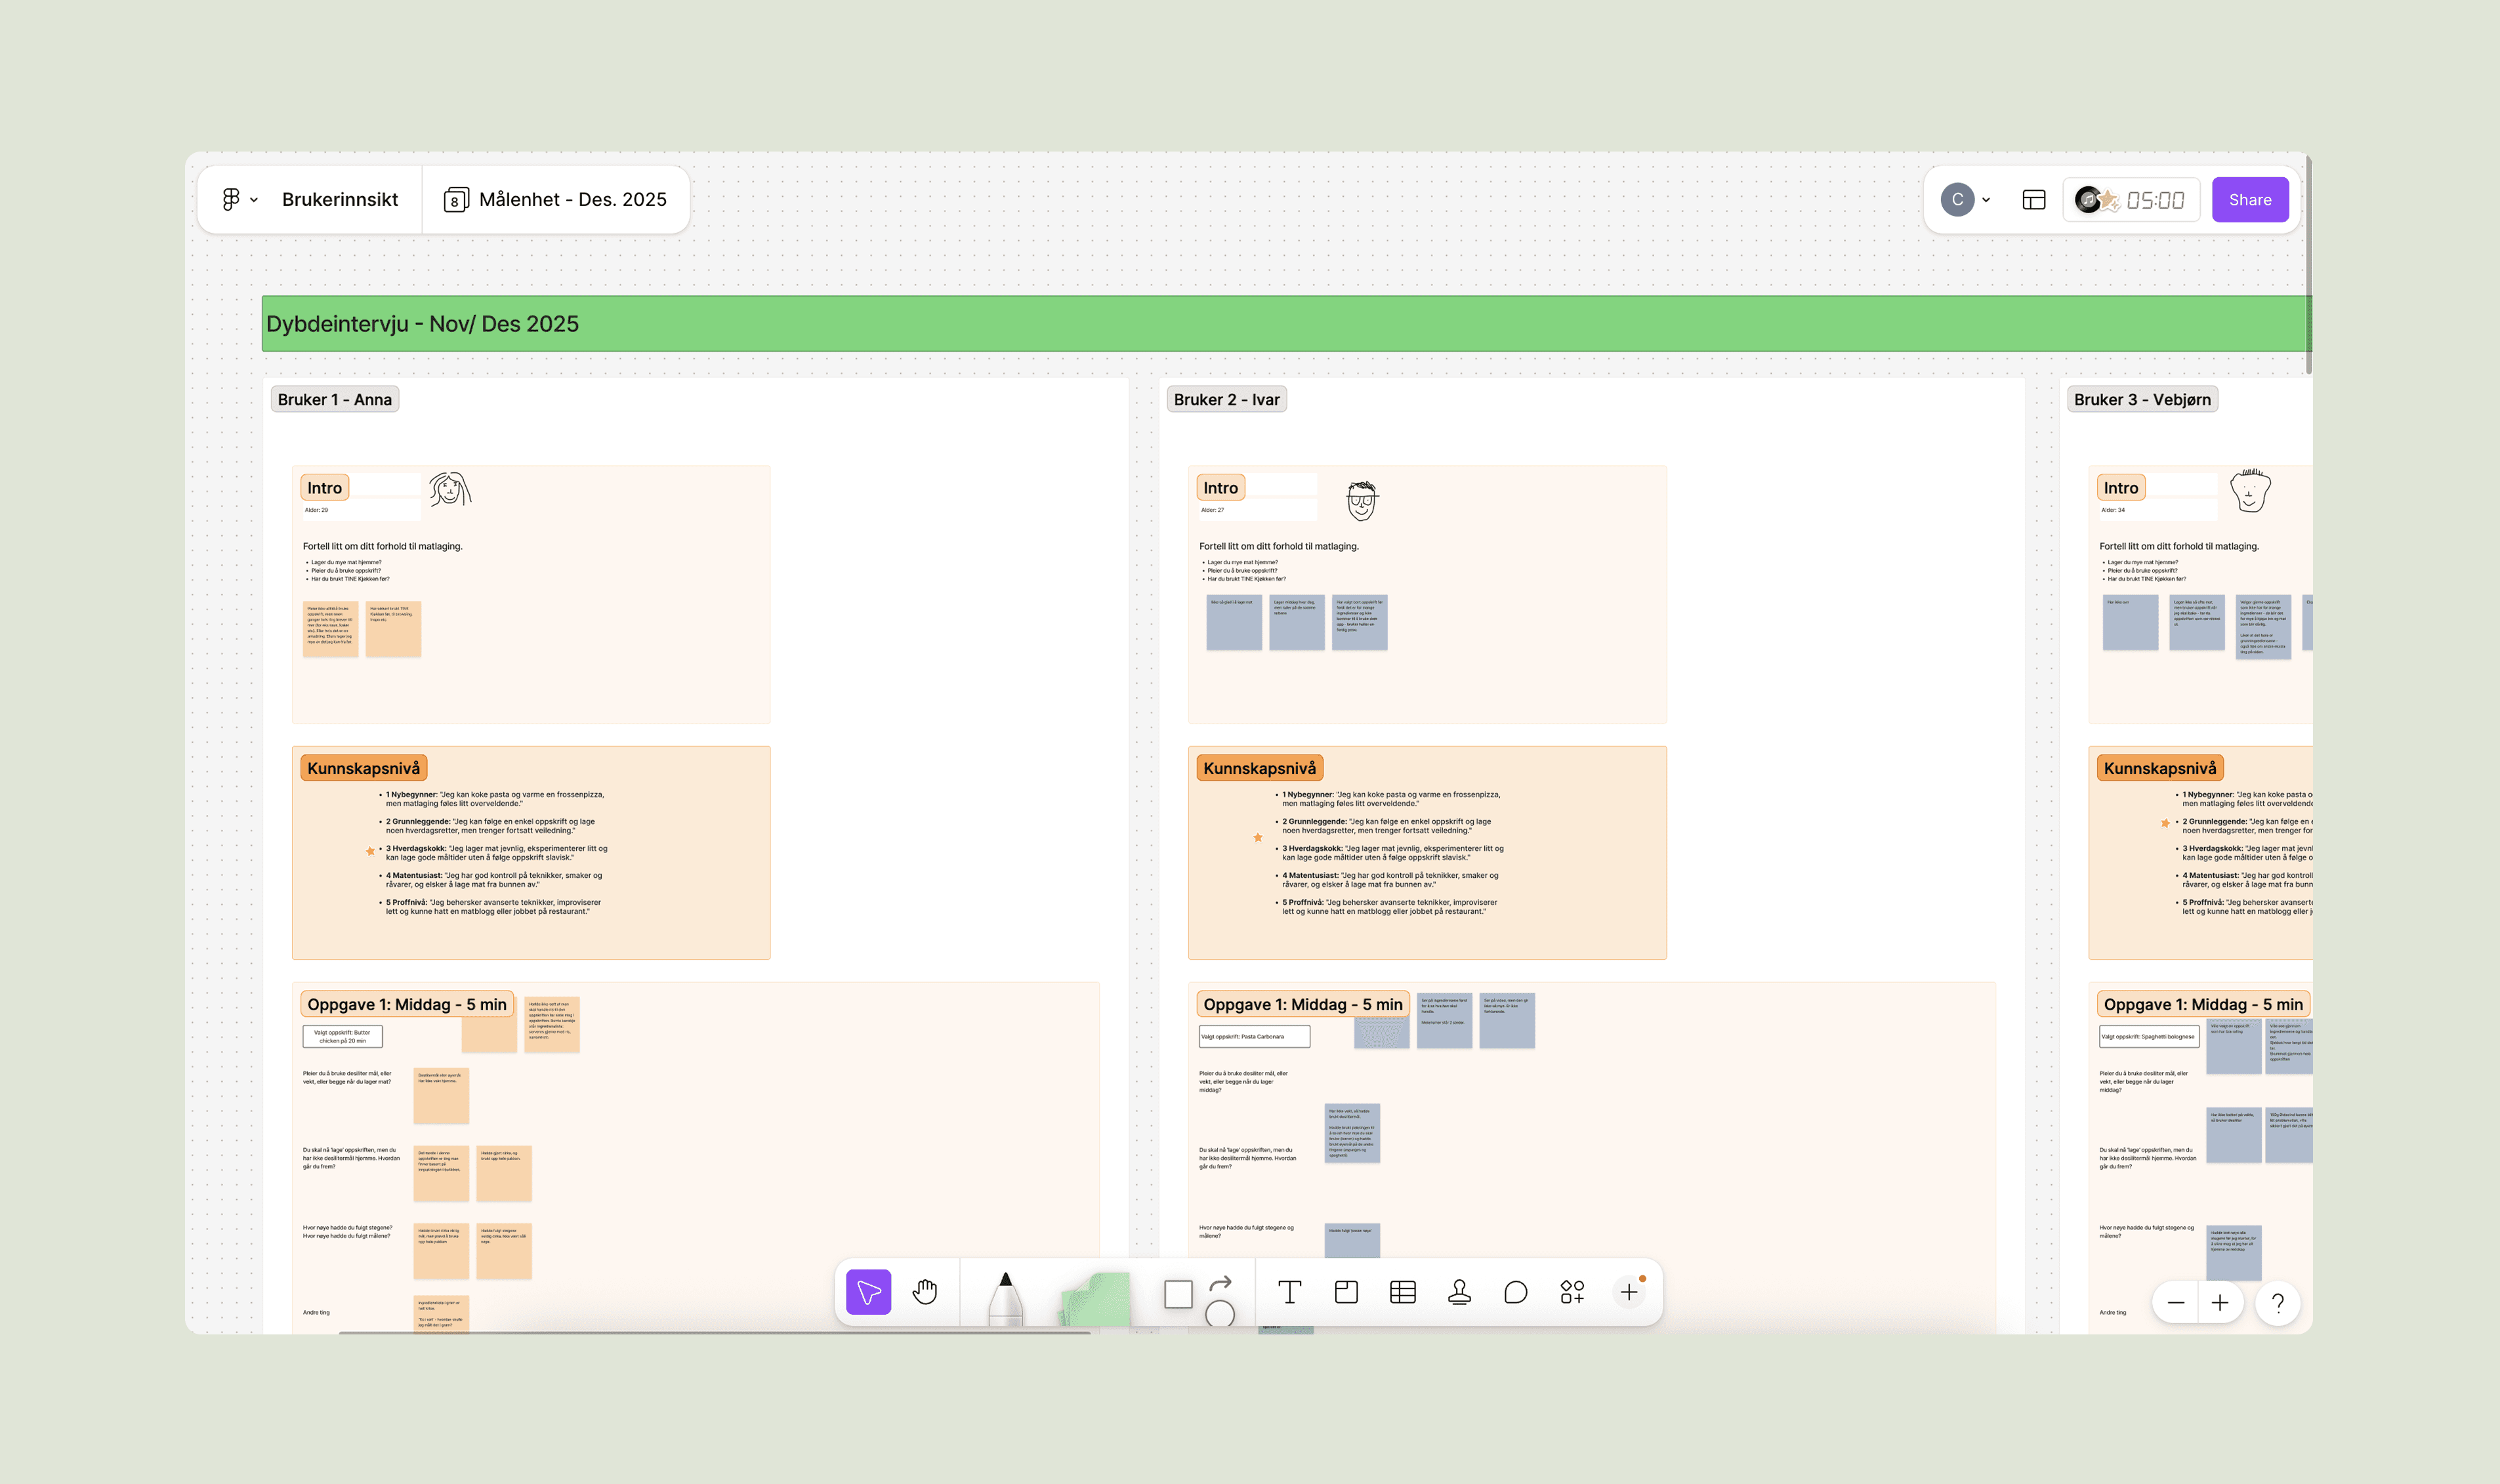Choose the green sticky note tool
Image resolution: width=2500 pixels, height=1484 pixels.
pyautogui.click(x=1096, y=1300)
